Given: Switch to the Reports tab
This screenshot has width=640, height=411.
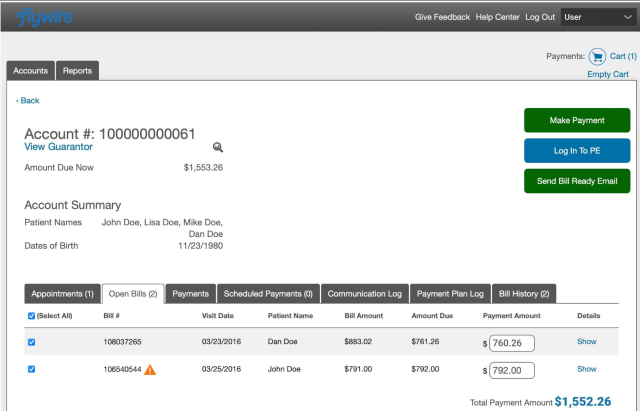Looking at the screenshot, I should [77, 71].
